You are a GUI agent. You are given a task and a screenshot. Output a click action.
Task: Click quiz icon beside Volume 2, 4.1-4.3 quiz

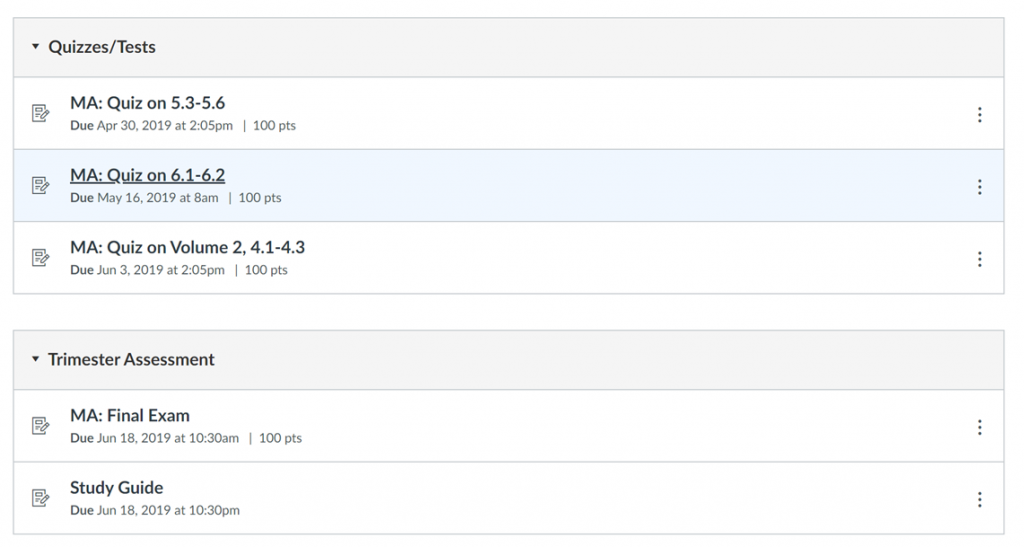[40, 257]
